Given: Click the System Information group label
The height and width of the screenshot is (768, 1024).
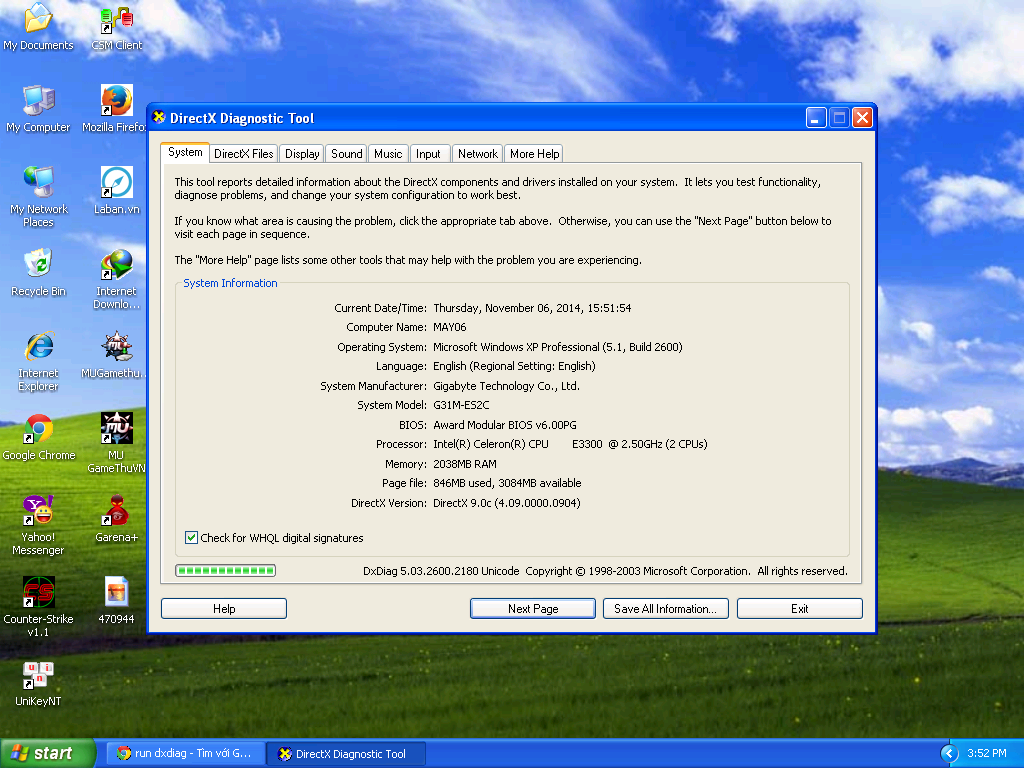Looking at the screenshot, I should click(230, 283).
